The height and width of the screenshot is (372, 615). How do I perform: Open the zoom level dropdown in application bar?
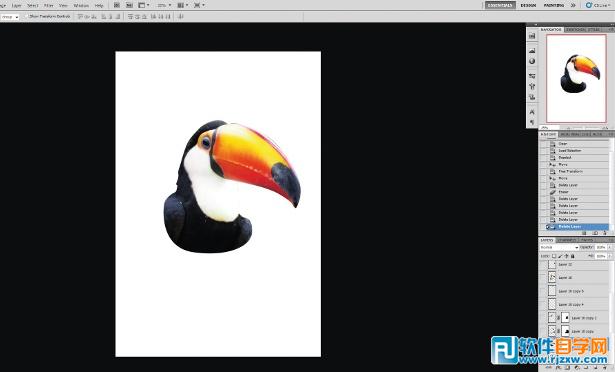(164, 5)
